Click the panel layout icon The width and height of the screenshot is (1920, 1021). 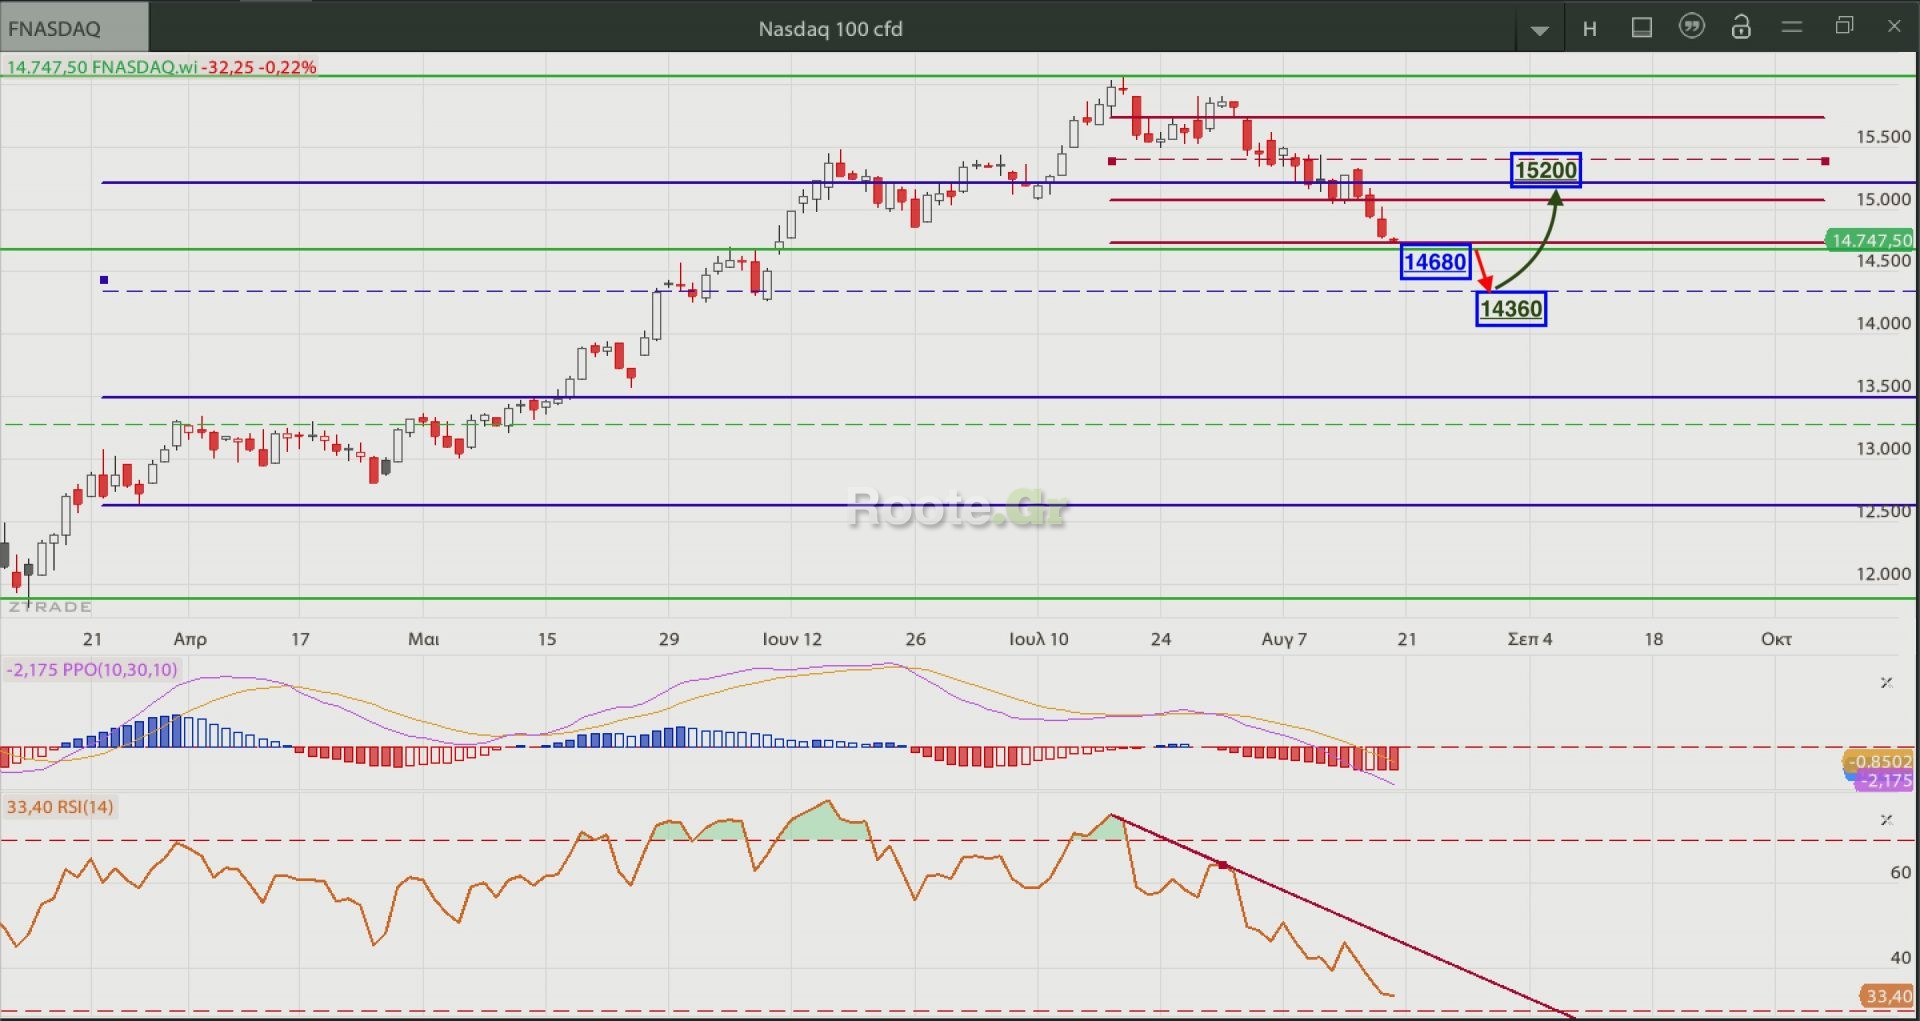[x=1641, y=28]
